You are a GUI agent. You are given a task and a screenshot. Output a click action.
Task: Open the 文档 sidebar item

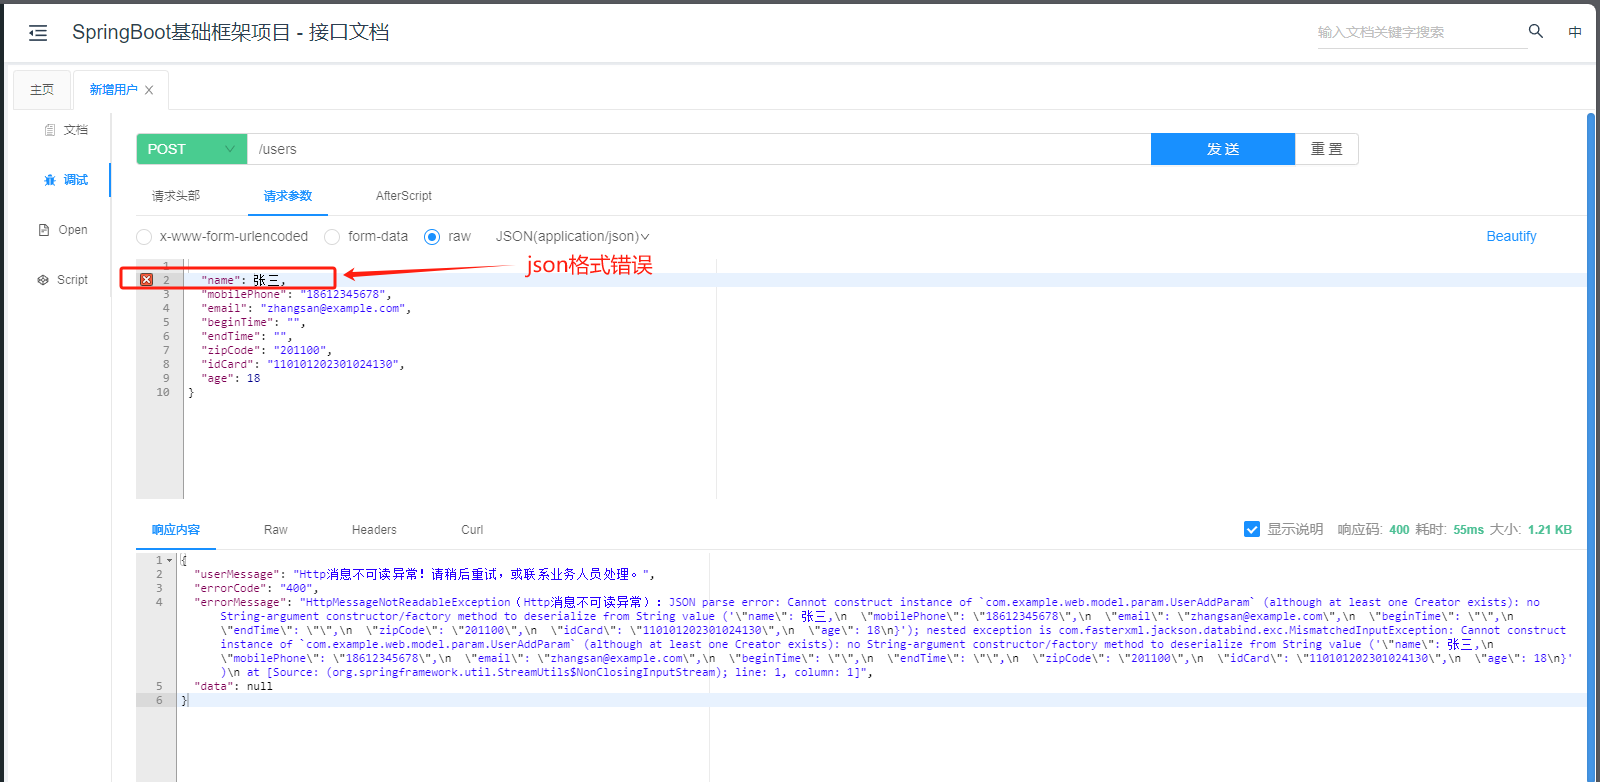pyautogui.click(x=66, y=130)
